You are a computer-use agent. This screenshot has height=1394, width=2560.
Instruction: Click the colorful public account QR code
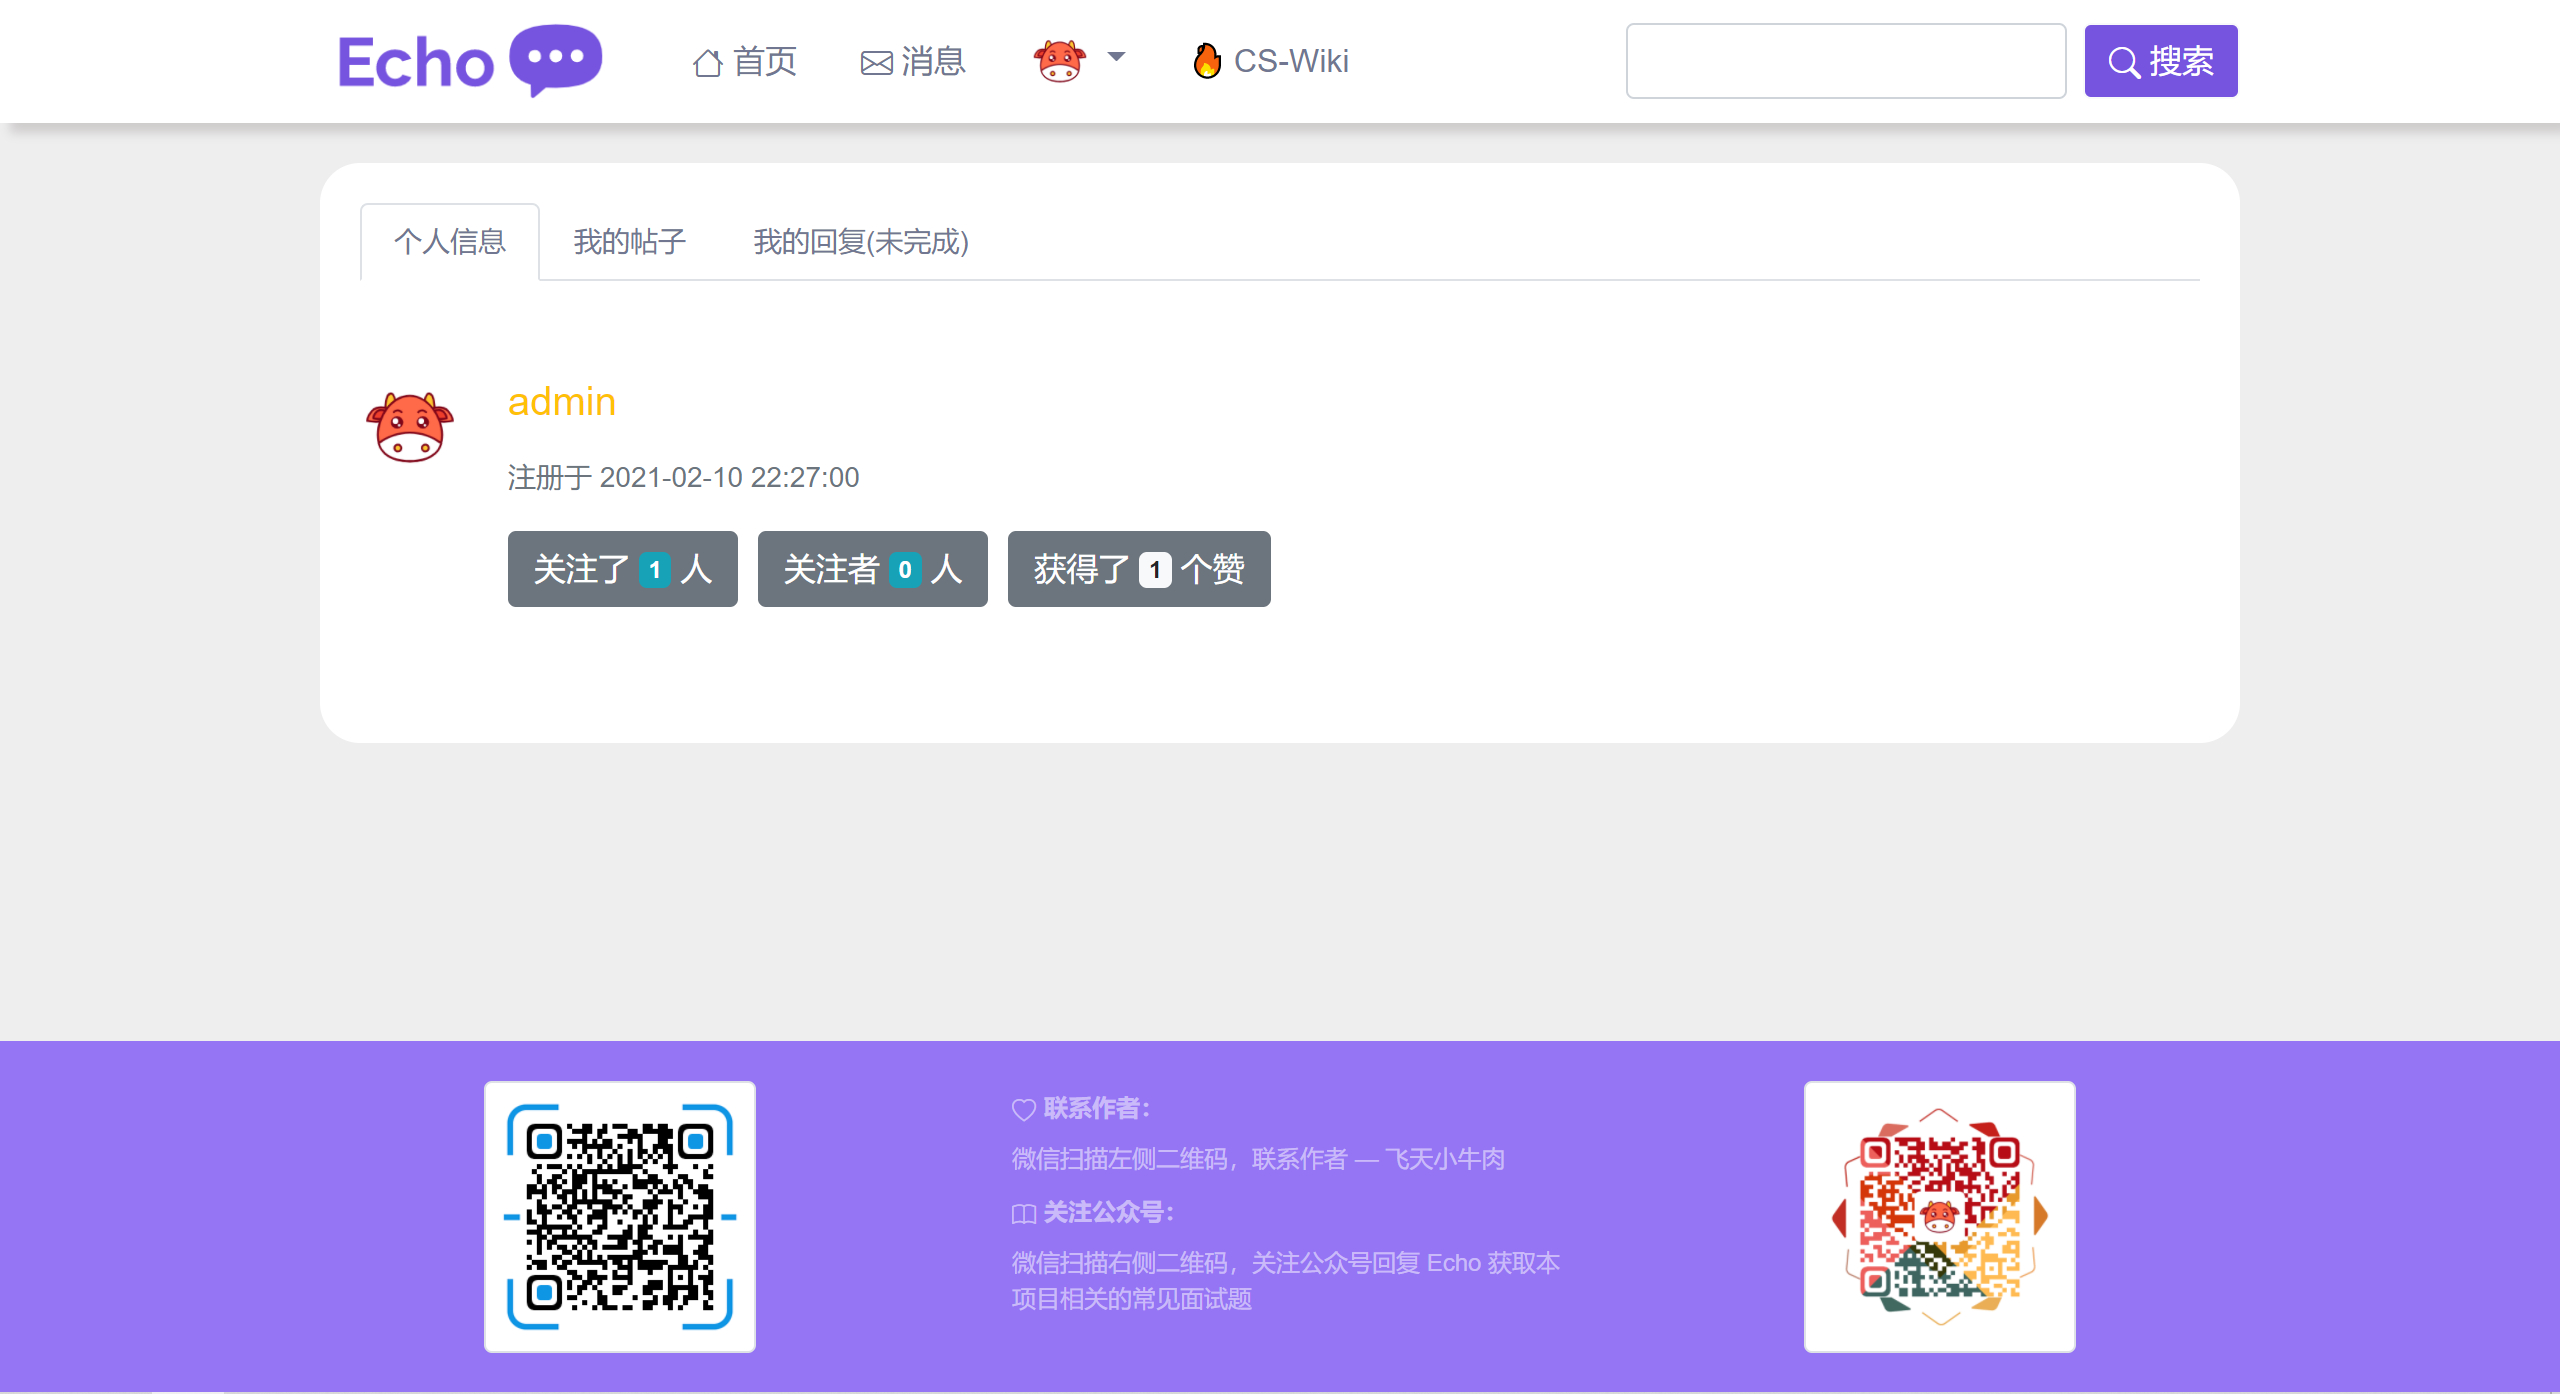(1939, 1216)
